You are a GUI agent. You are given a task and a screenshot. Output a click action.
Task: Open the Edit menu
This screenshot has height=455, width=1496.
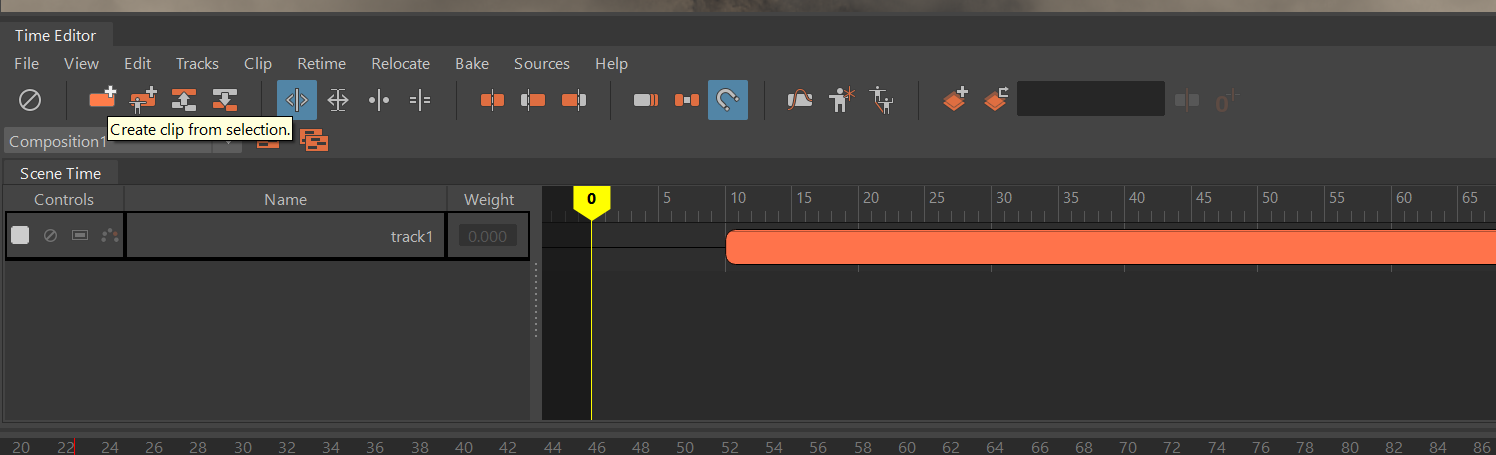pyautogui.click(x=137, y=63)
